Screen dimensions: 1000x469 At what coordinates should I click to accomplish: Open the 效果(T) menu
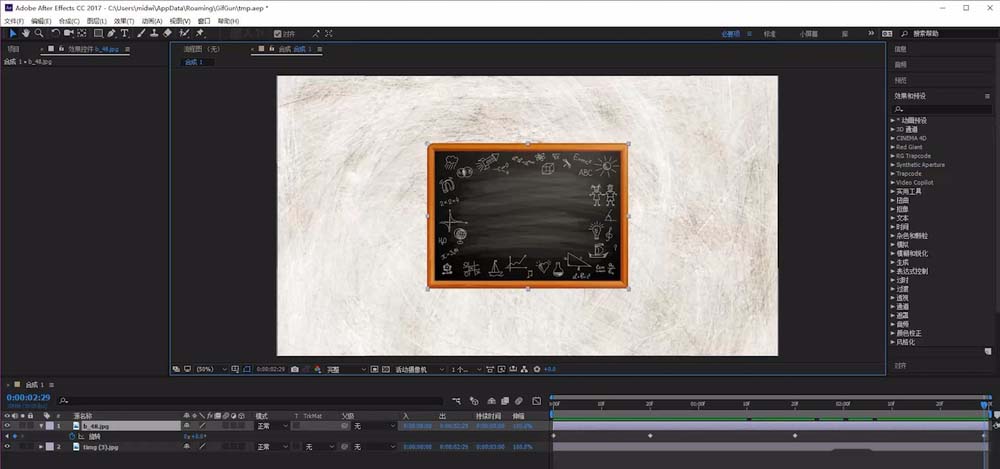pyautogui.click(x=124, y=21)
